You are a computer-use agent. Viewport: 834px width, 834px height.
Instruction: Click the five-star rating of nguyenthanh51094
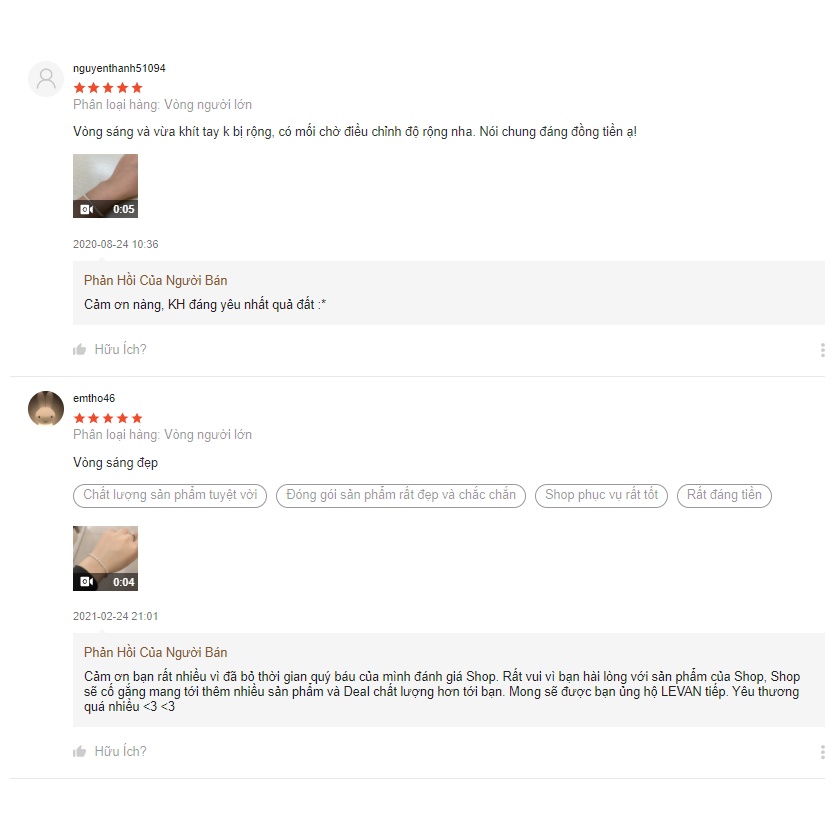[108, 88]
